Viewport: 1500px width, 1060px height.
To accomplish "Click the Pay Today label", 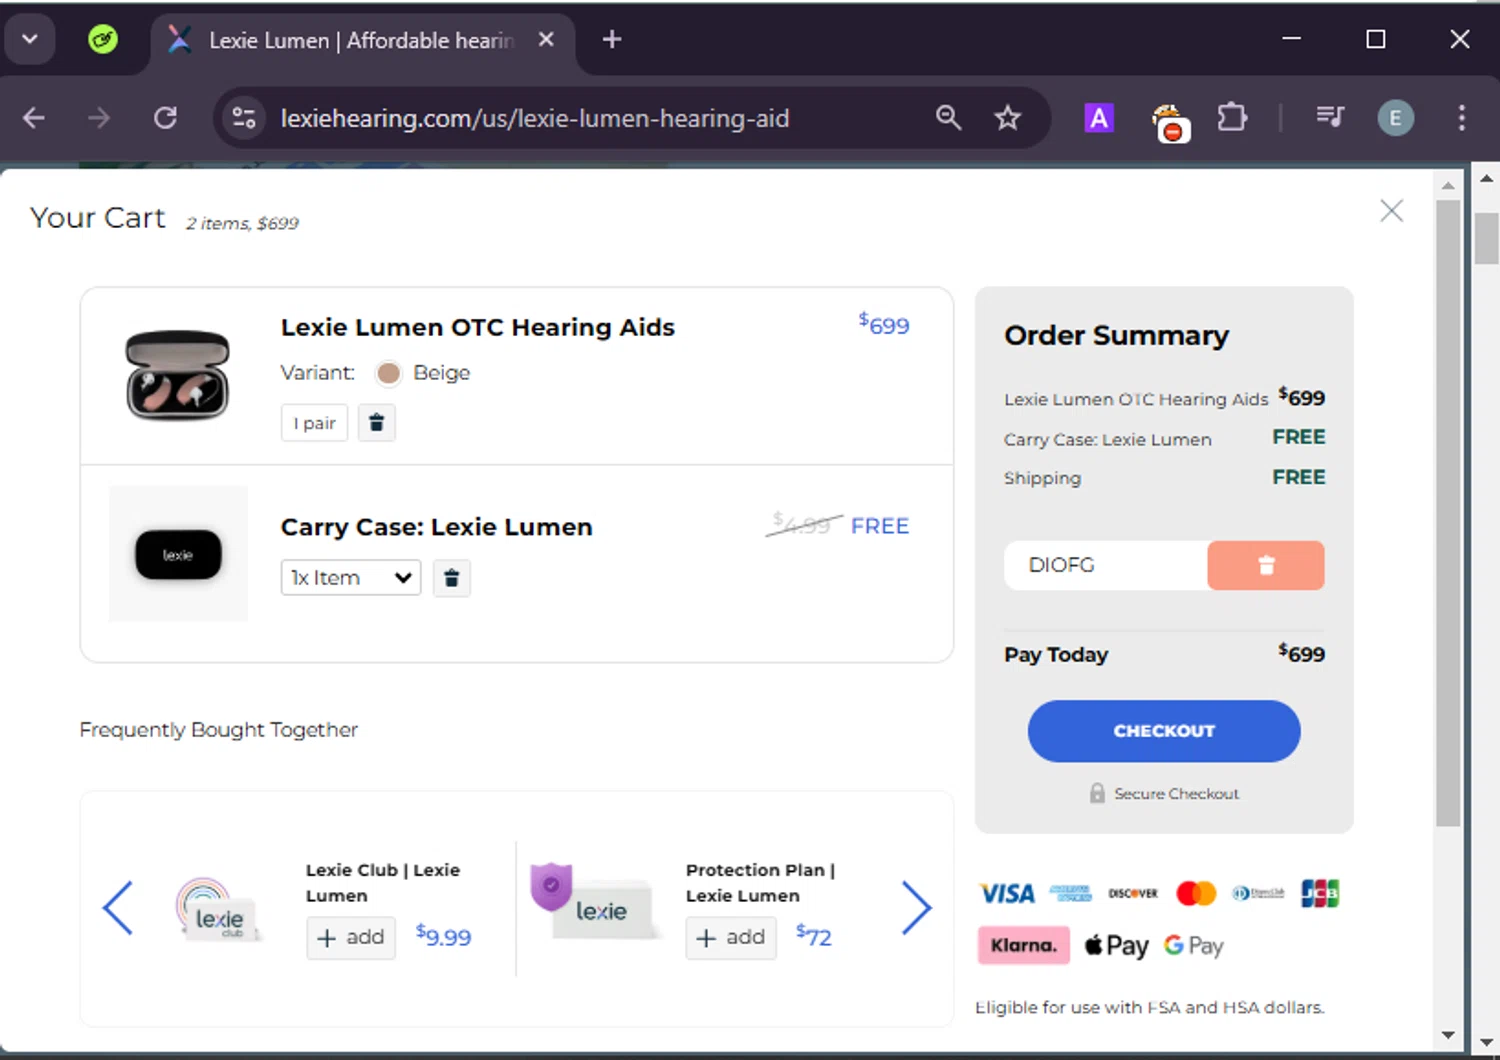I will coord(1056,655).
